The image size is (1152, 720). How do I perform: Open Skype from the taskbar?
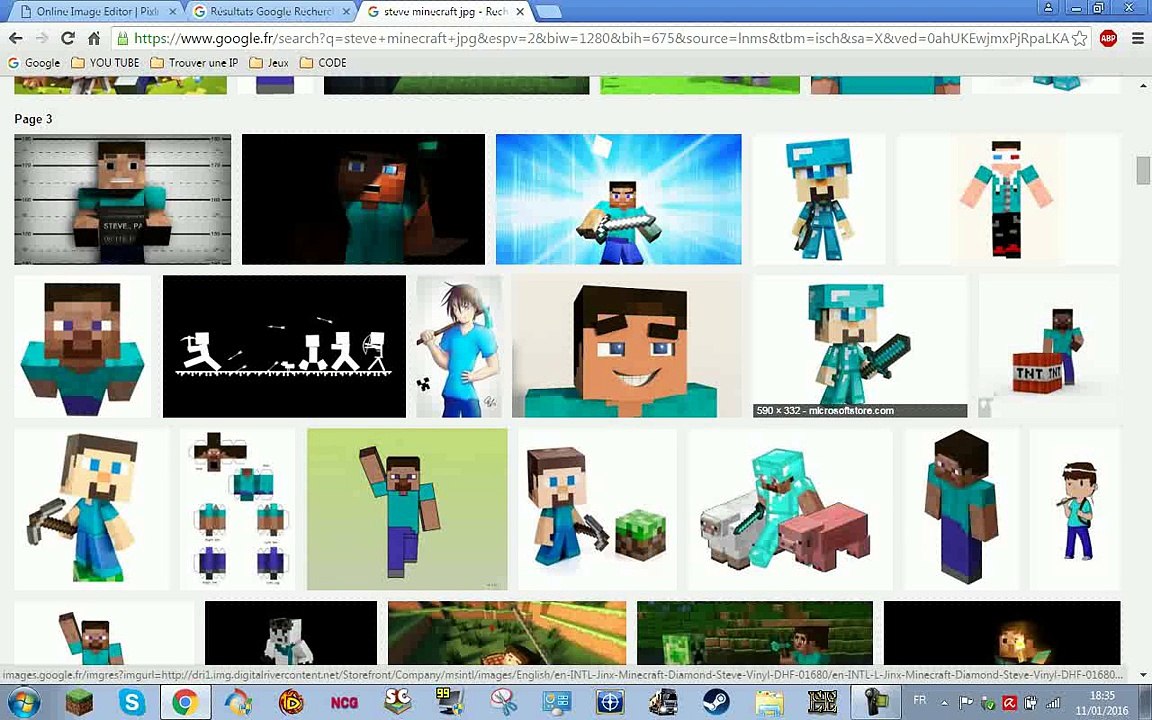pyautogui.click(x=132, y=703)
